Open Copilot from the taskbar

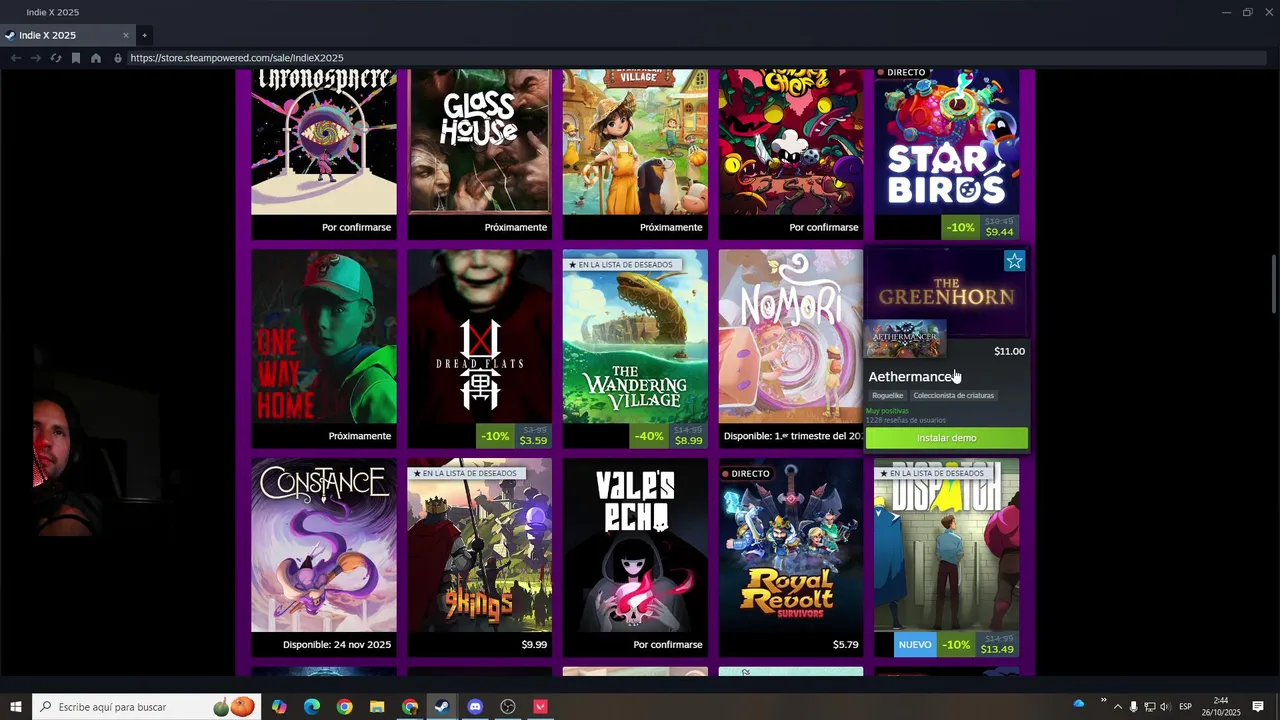click(x=279, y=707)
